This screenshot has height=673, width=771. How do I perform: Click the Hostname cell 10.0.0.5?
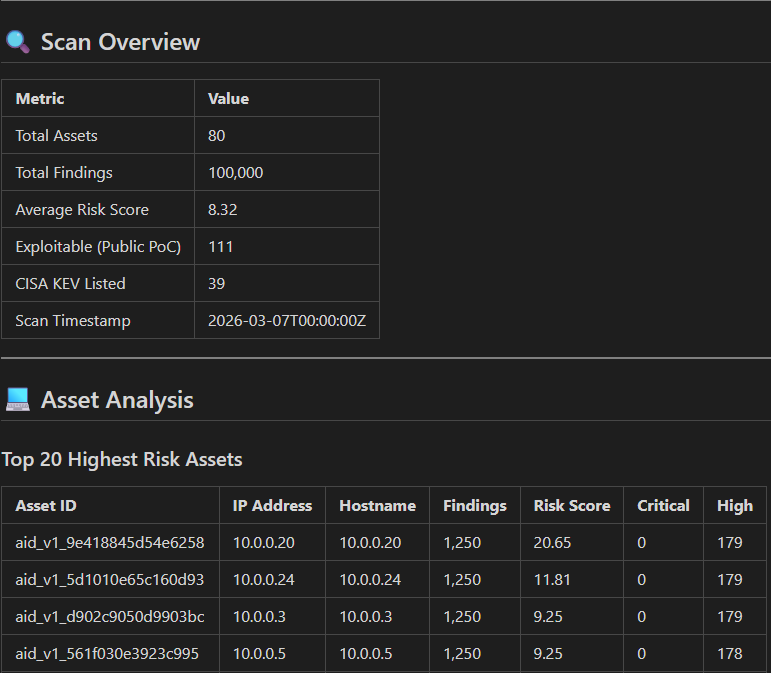click(x=366, y=653)
